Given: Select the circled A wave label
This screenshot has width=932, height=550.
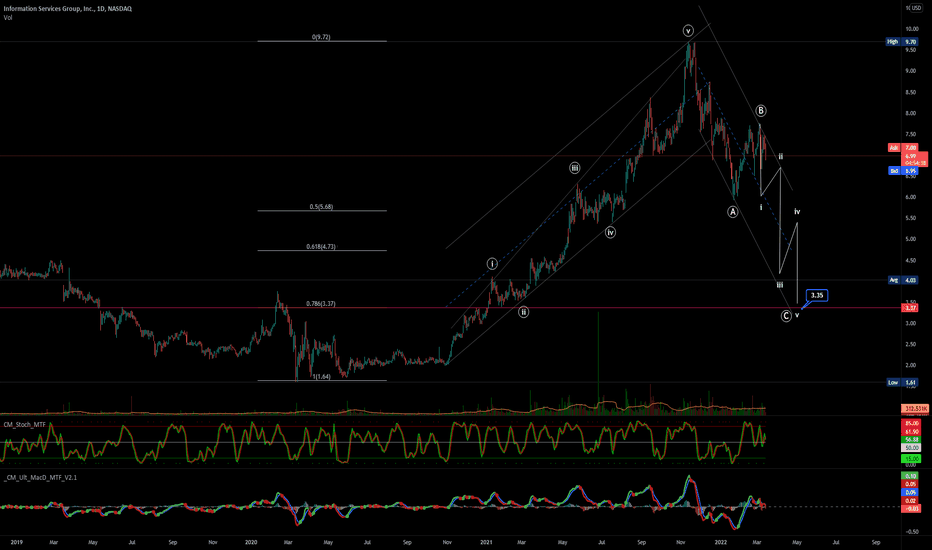Looking at the screenshot, I should pyautogui.click(x=733, y=212).
